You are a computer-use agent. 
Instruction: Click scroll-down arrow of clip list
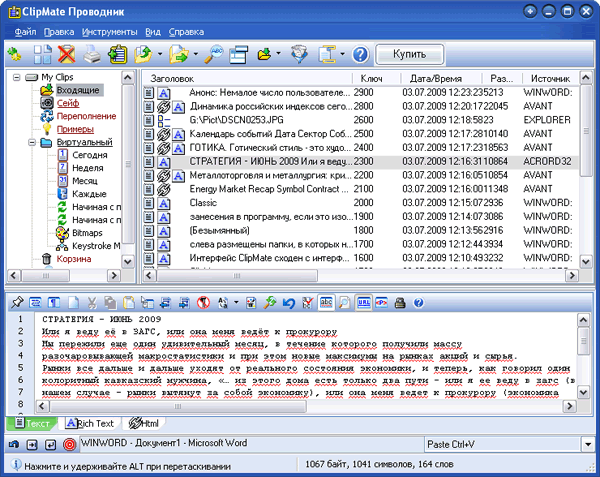586,262
